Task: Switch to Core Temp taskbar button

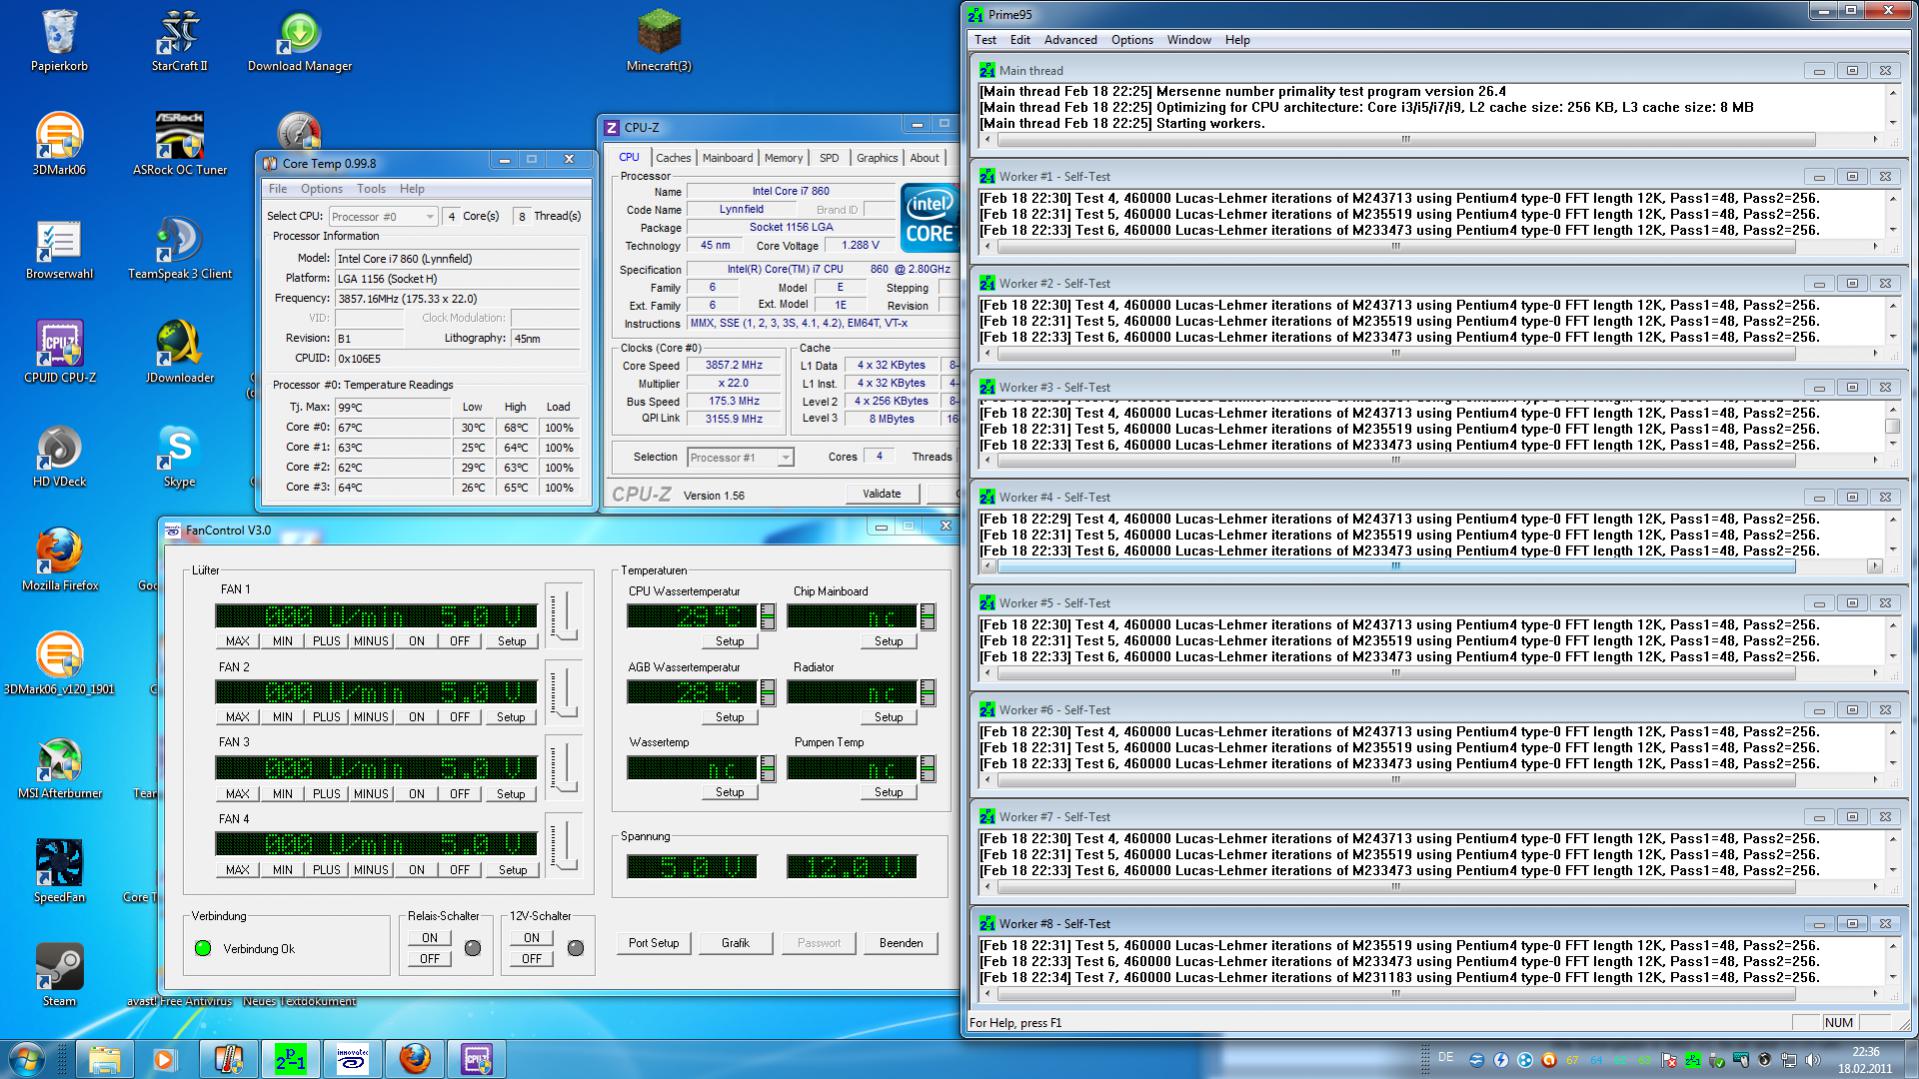Action: pyautogui.click(x=228, y=1059)
